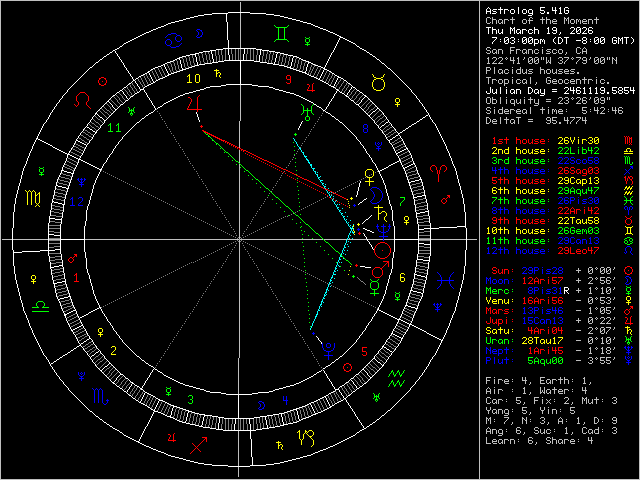Click the 'Chart of the Moment' heading
This screenshot has width=640, height=480.
click(x=542, y=21)
